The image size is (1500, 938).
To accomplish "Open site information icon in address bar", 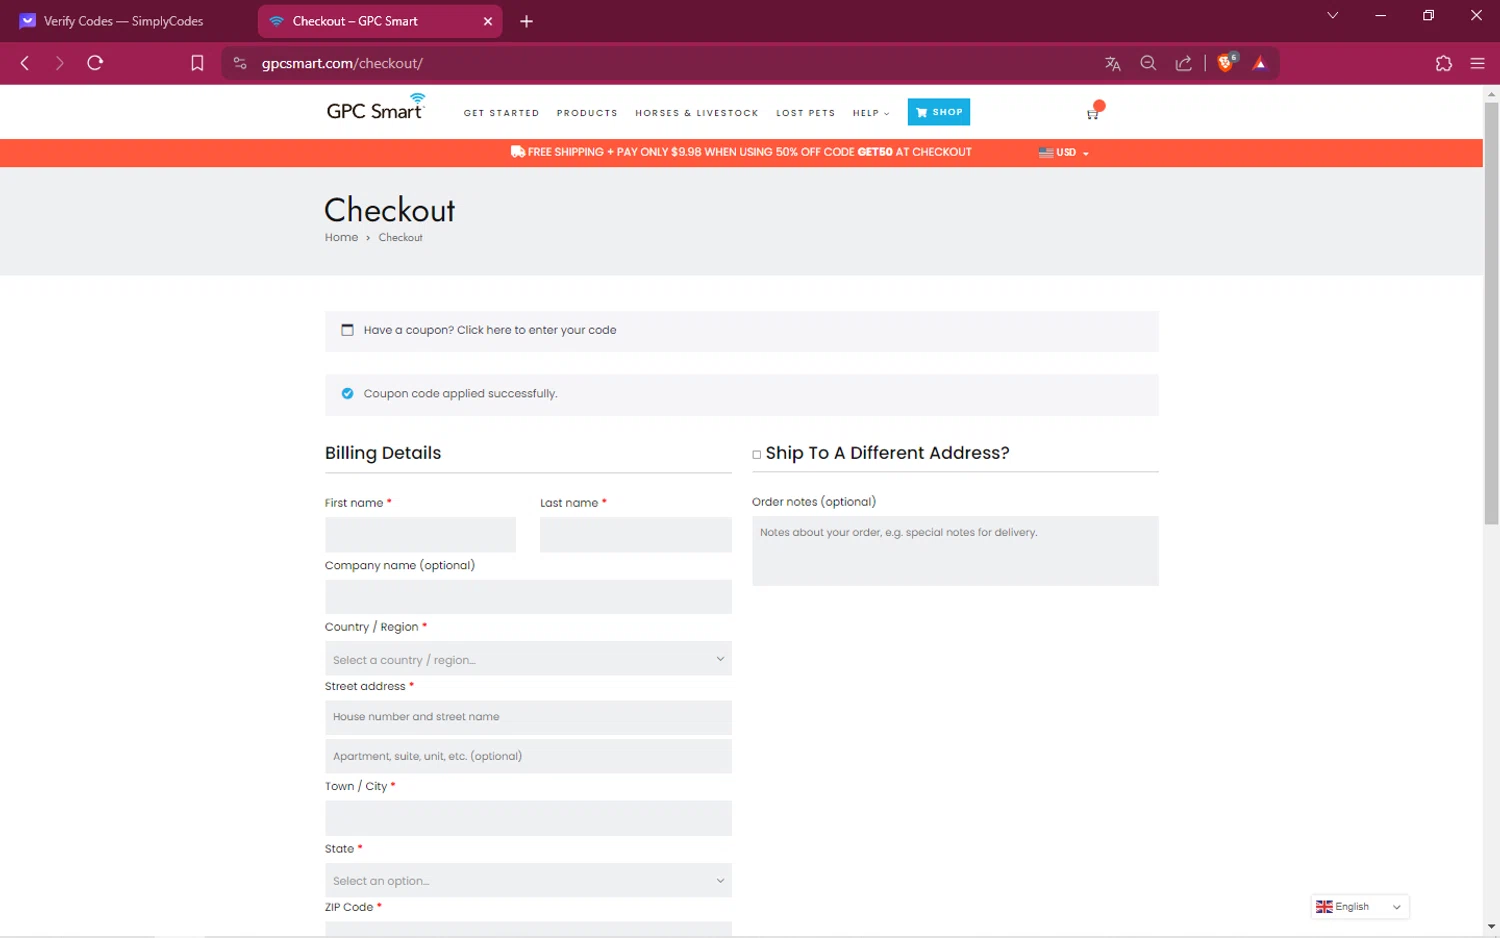I will pyautogui.click(x=240, y=63).
